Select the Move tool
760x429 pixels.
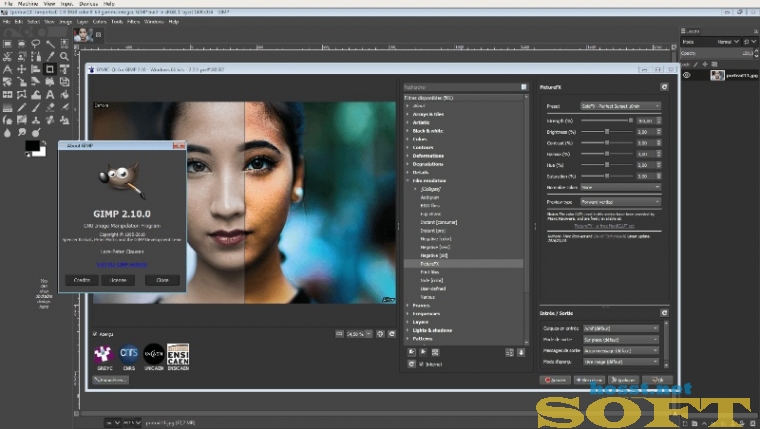[22, 69]
